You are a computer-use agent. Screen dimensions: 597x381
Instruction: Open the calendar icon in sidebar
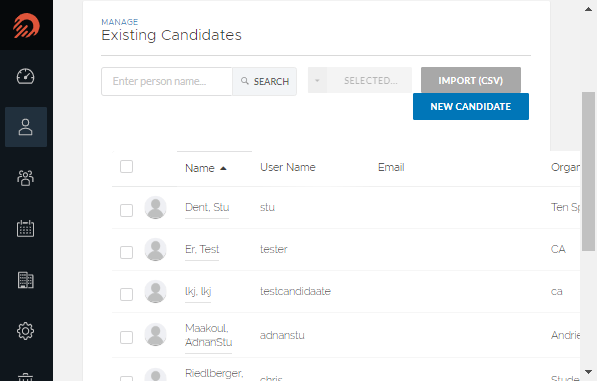[x=26, y=228]
